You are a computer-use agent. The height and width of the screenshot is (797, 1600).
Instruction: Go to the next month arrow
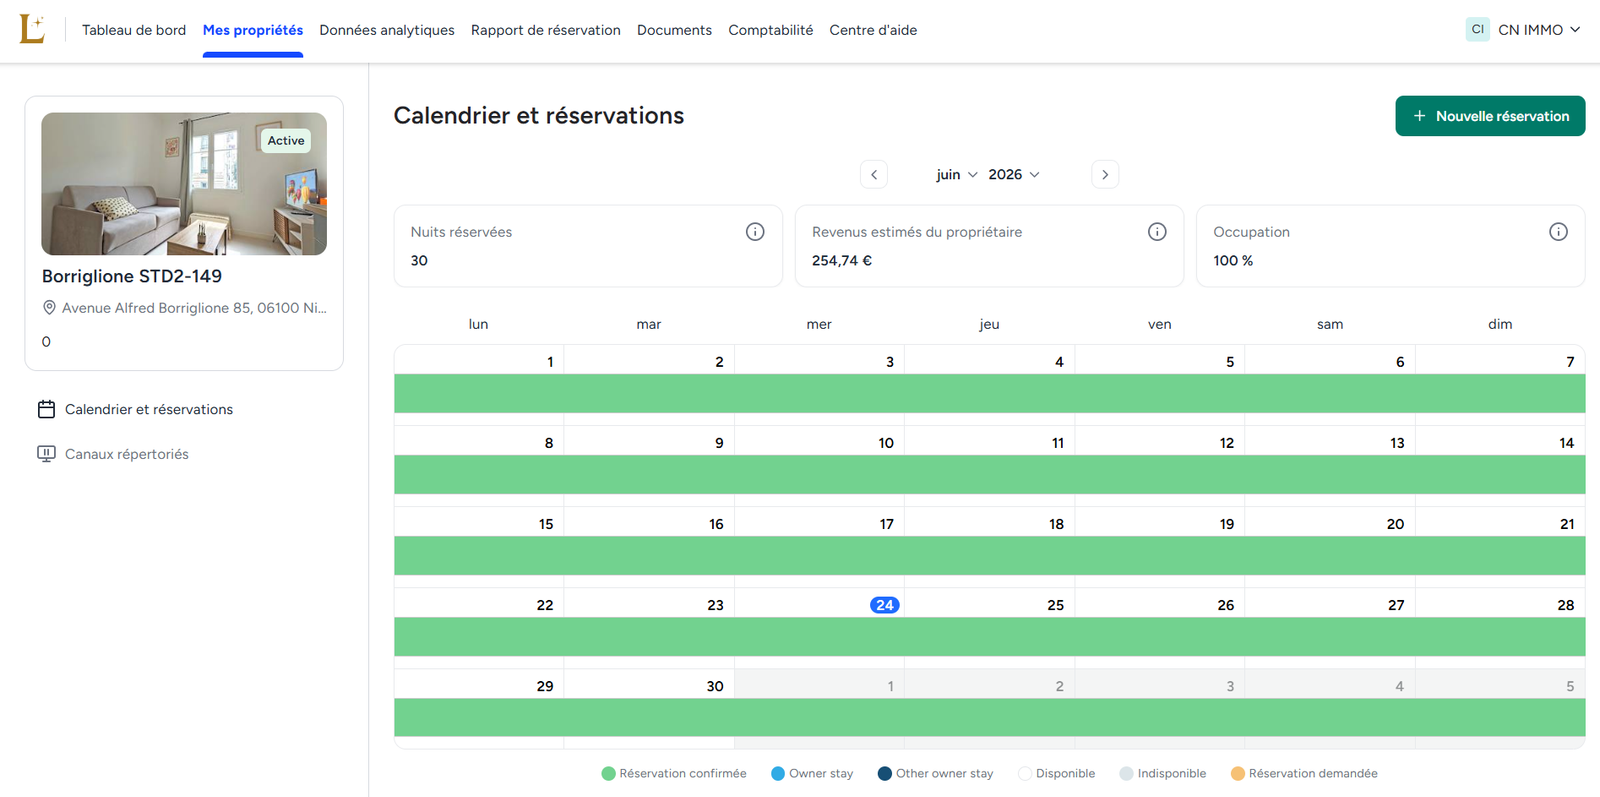(1105, 174)
